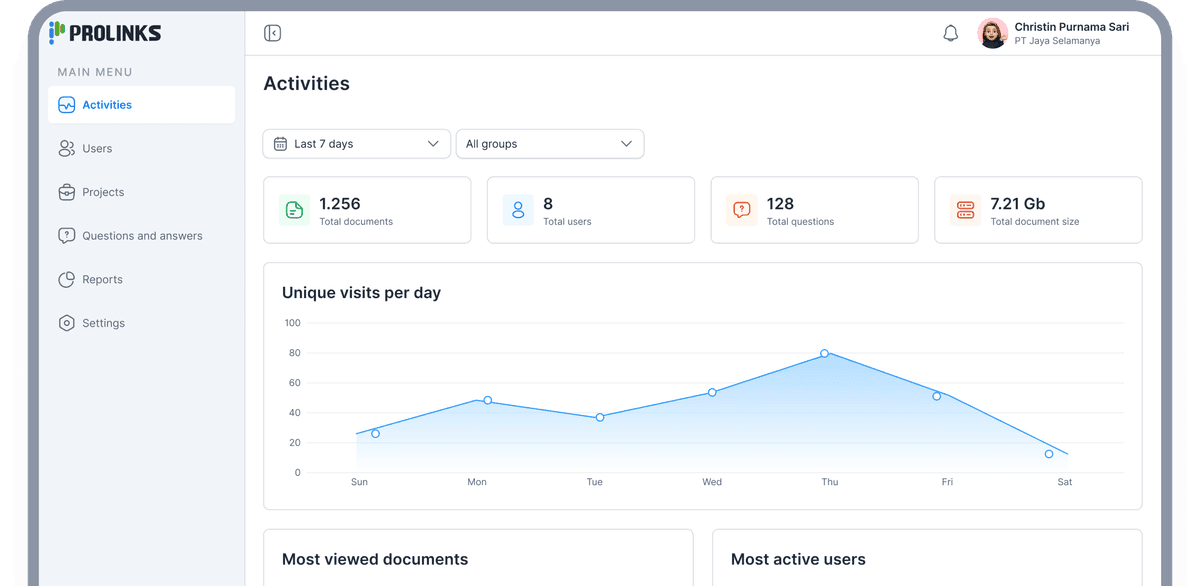The image size is (1200, 586).
Task: Click the Activities pulse icon in sidebar
Action: [67, 105]
